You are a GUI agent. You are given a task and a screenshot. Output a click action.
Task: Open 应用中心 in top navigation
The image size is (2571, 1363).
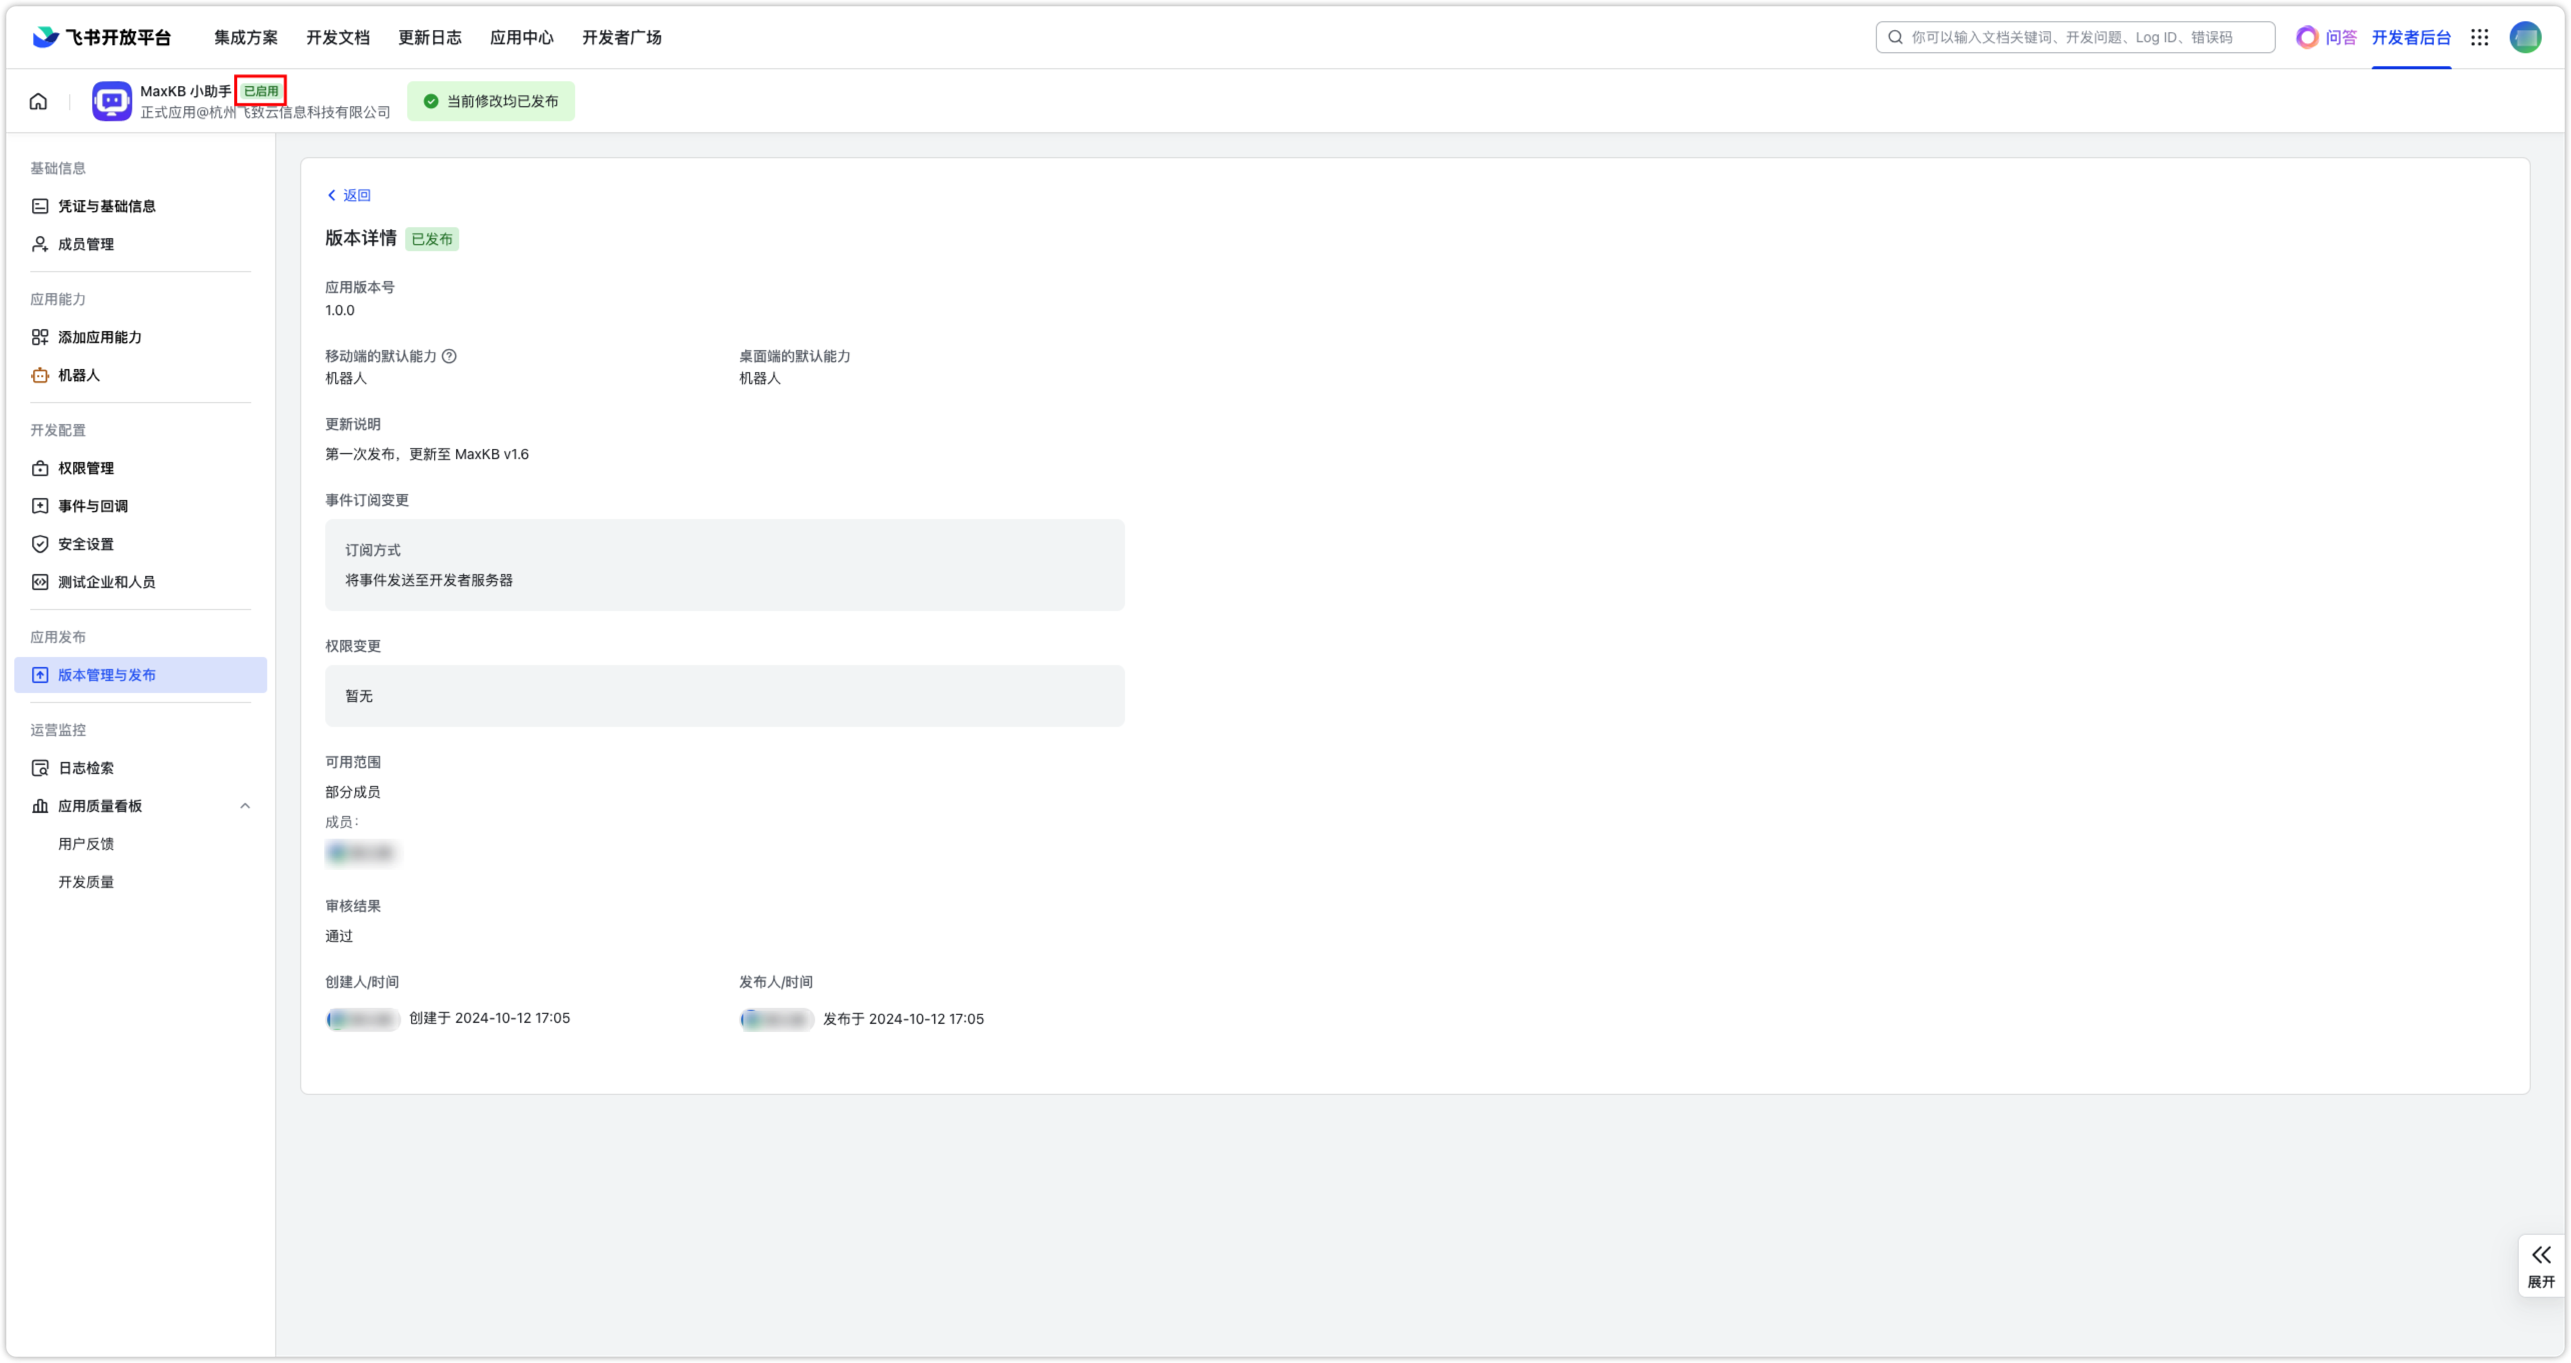click(521, 37)
